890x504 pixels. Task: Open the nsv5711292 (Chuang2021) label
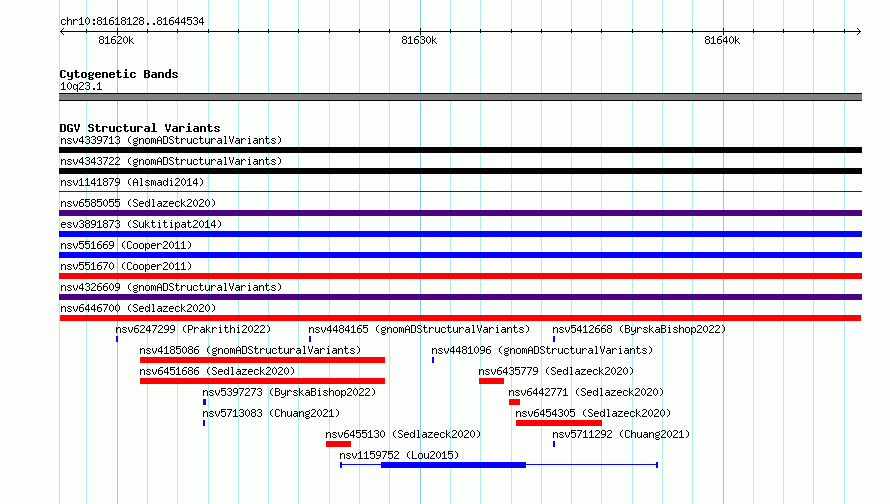pos(622,434)
